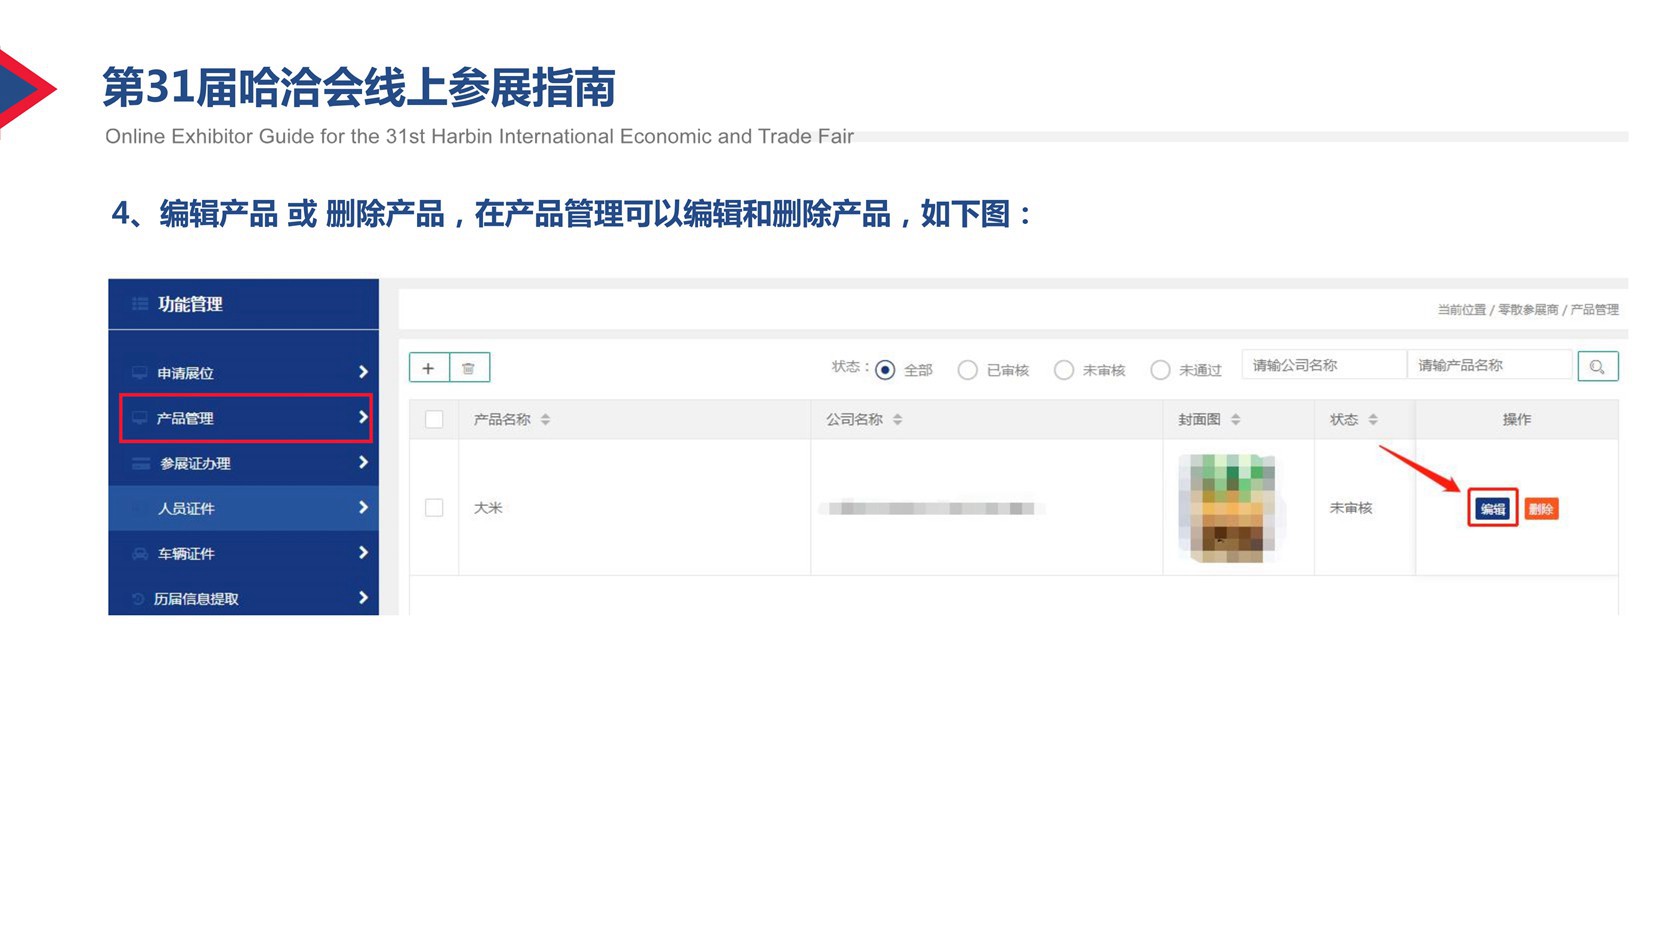Open the 历届信息提取 menu item
This screenshot has height=945, width=1680.
click(244, 598)
